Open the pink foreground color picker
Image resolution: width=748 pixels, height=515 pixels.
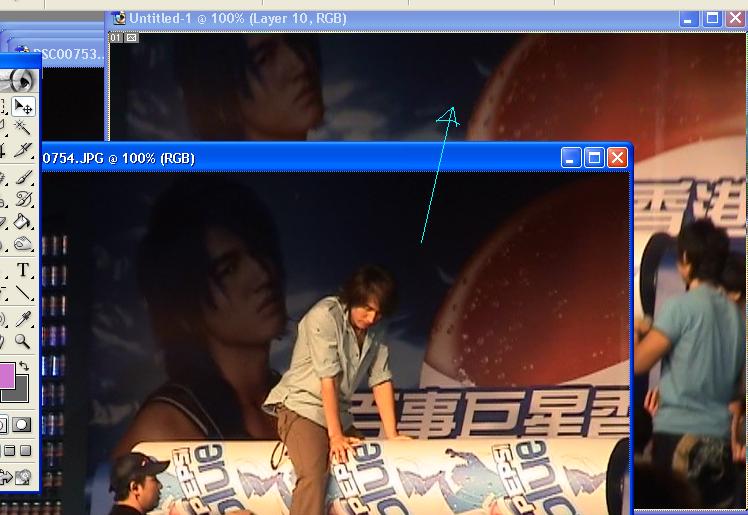pyautogui.click(x=7, y=375)
